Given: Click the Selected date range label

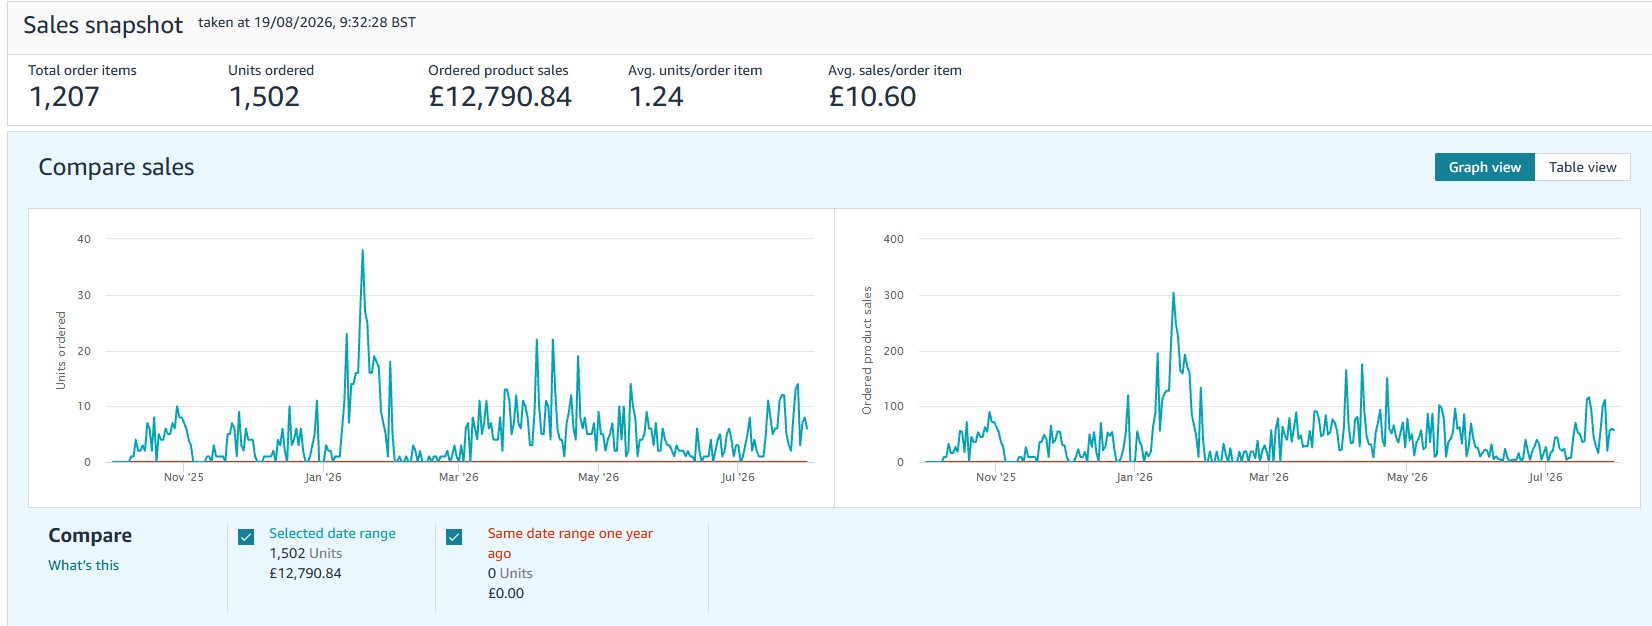Looking at the screenshot, I should (x=332, y=533).
